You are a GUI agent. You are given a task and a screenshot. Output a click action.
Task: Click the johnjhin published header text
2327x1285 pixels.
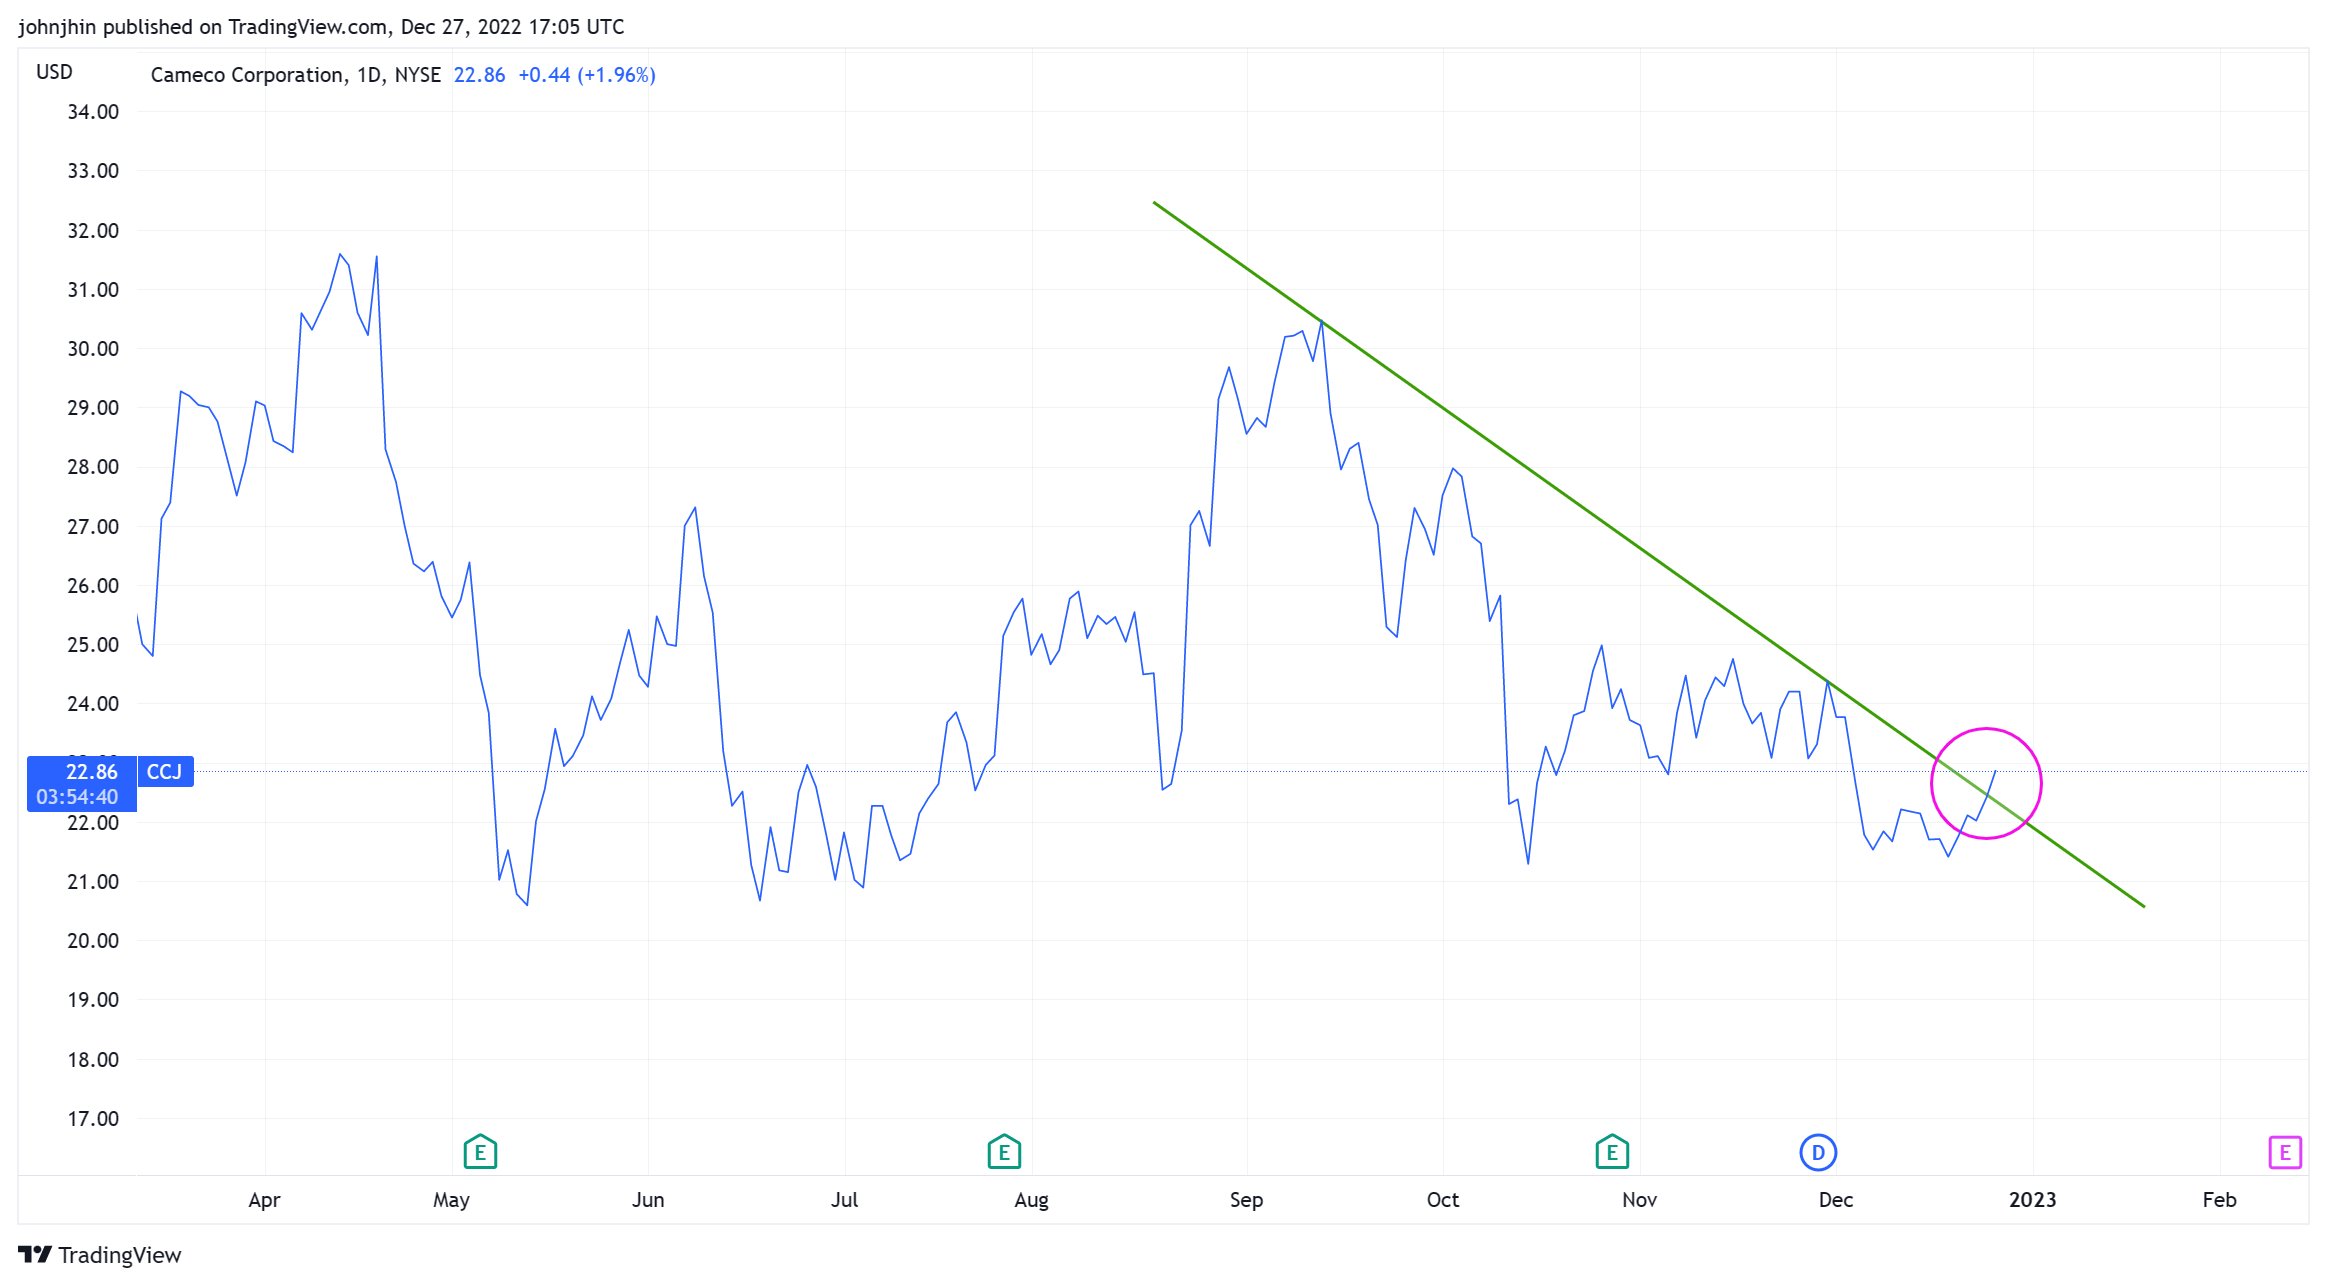[320, 27]
